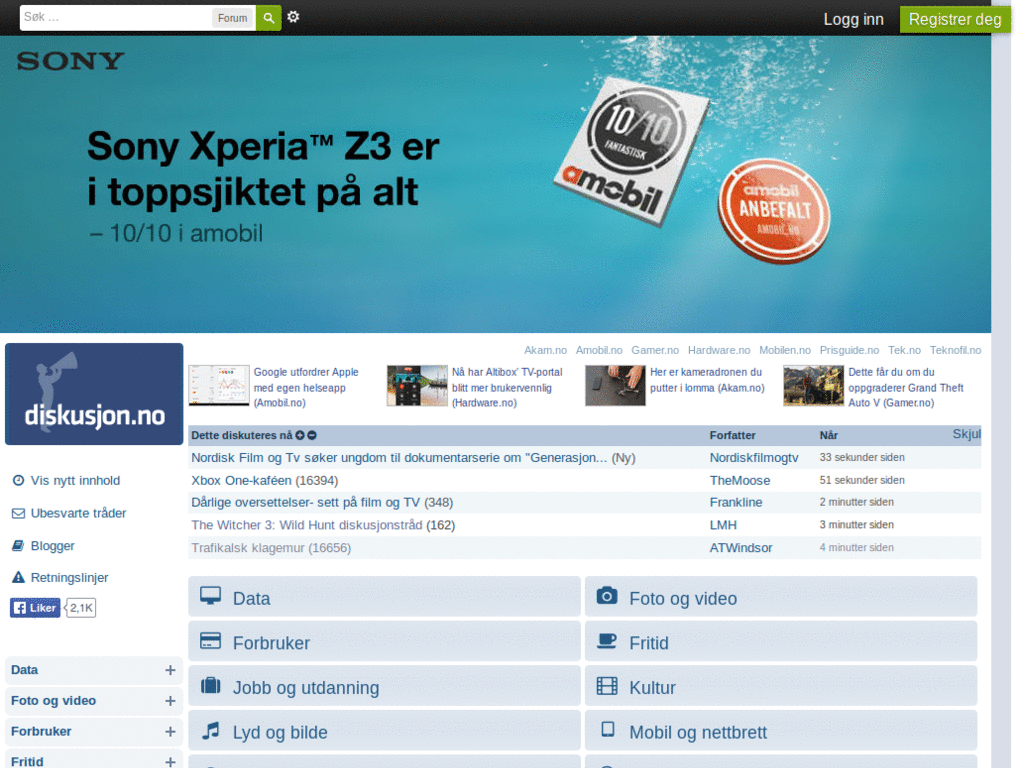Viewport: 1024px width, 768px height.
Task: Click the Fritid coffee cup icon
Action: [606, 641]
